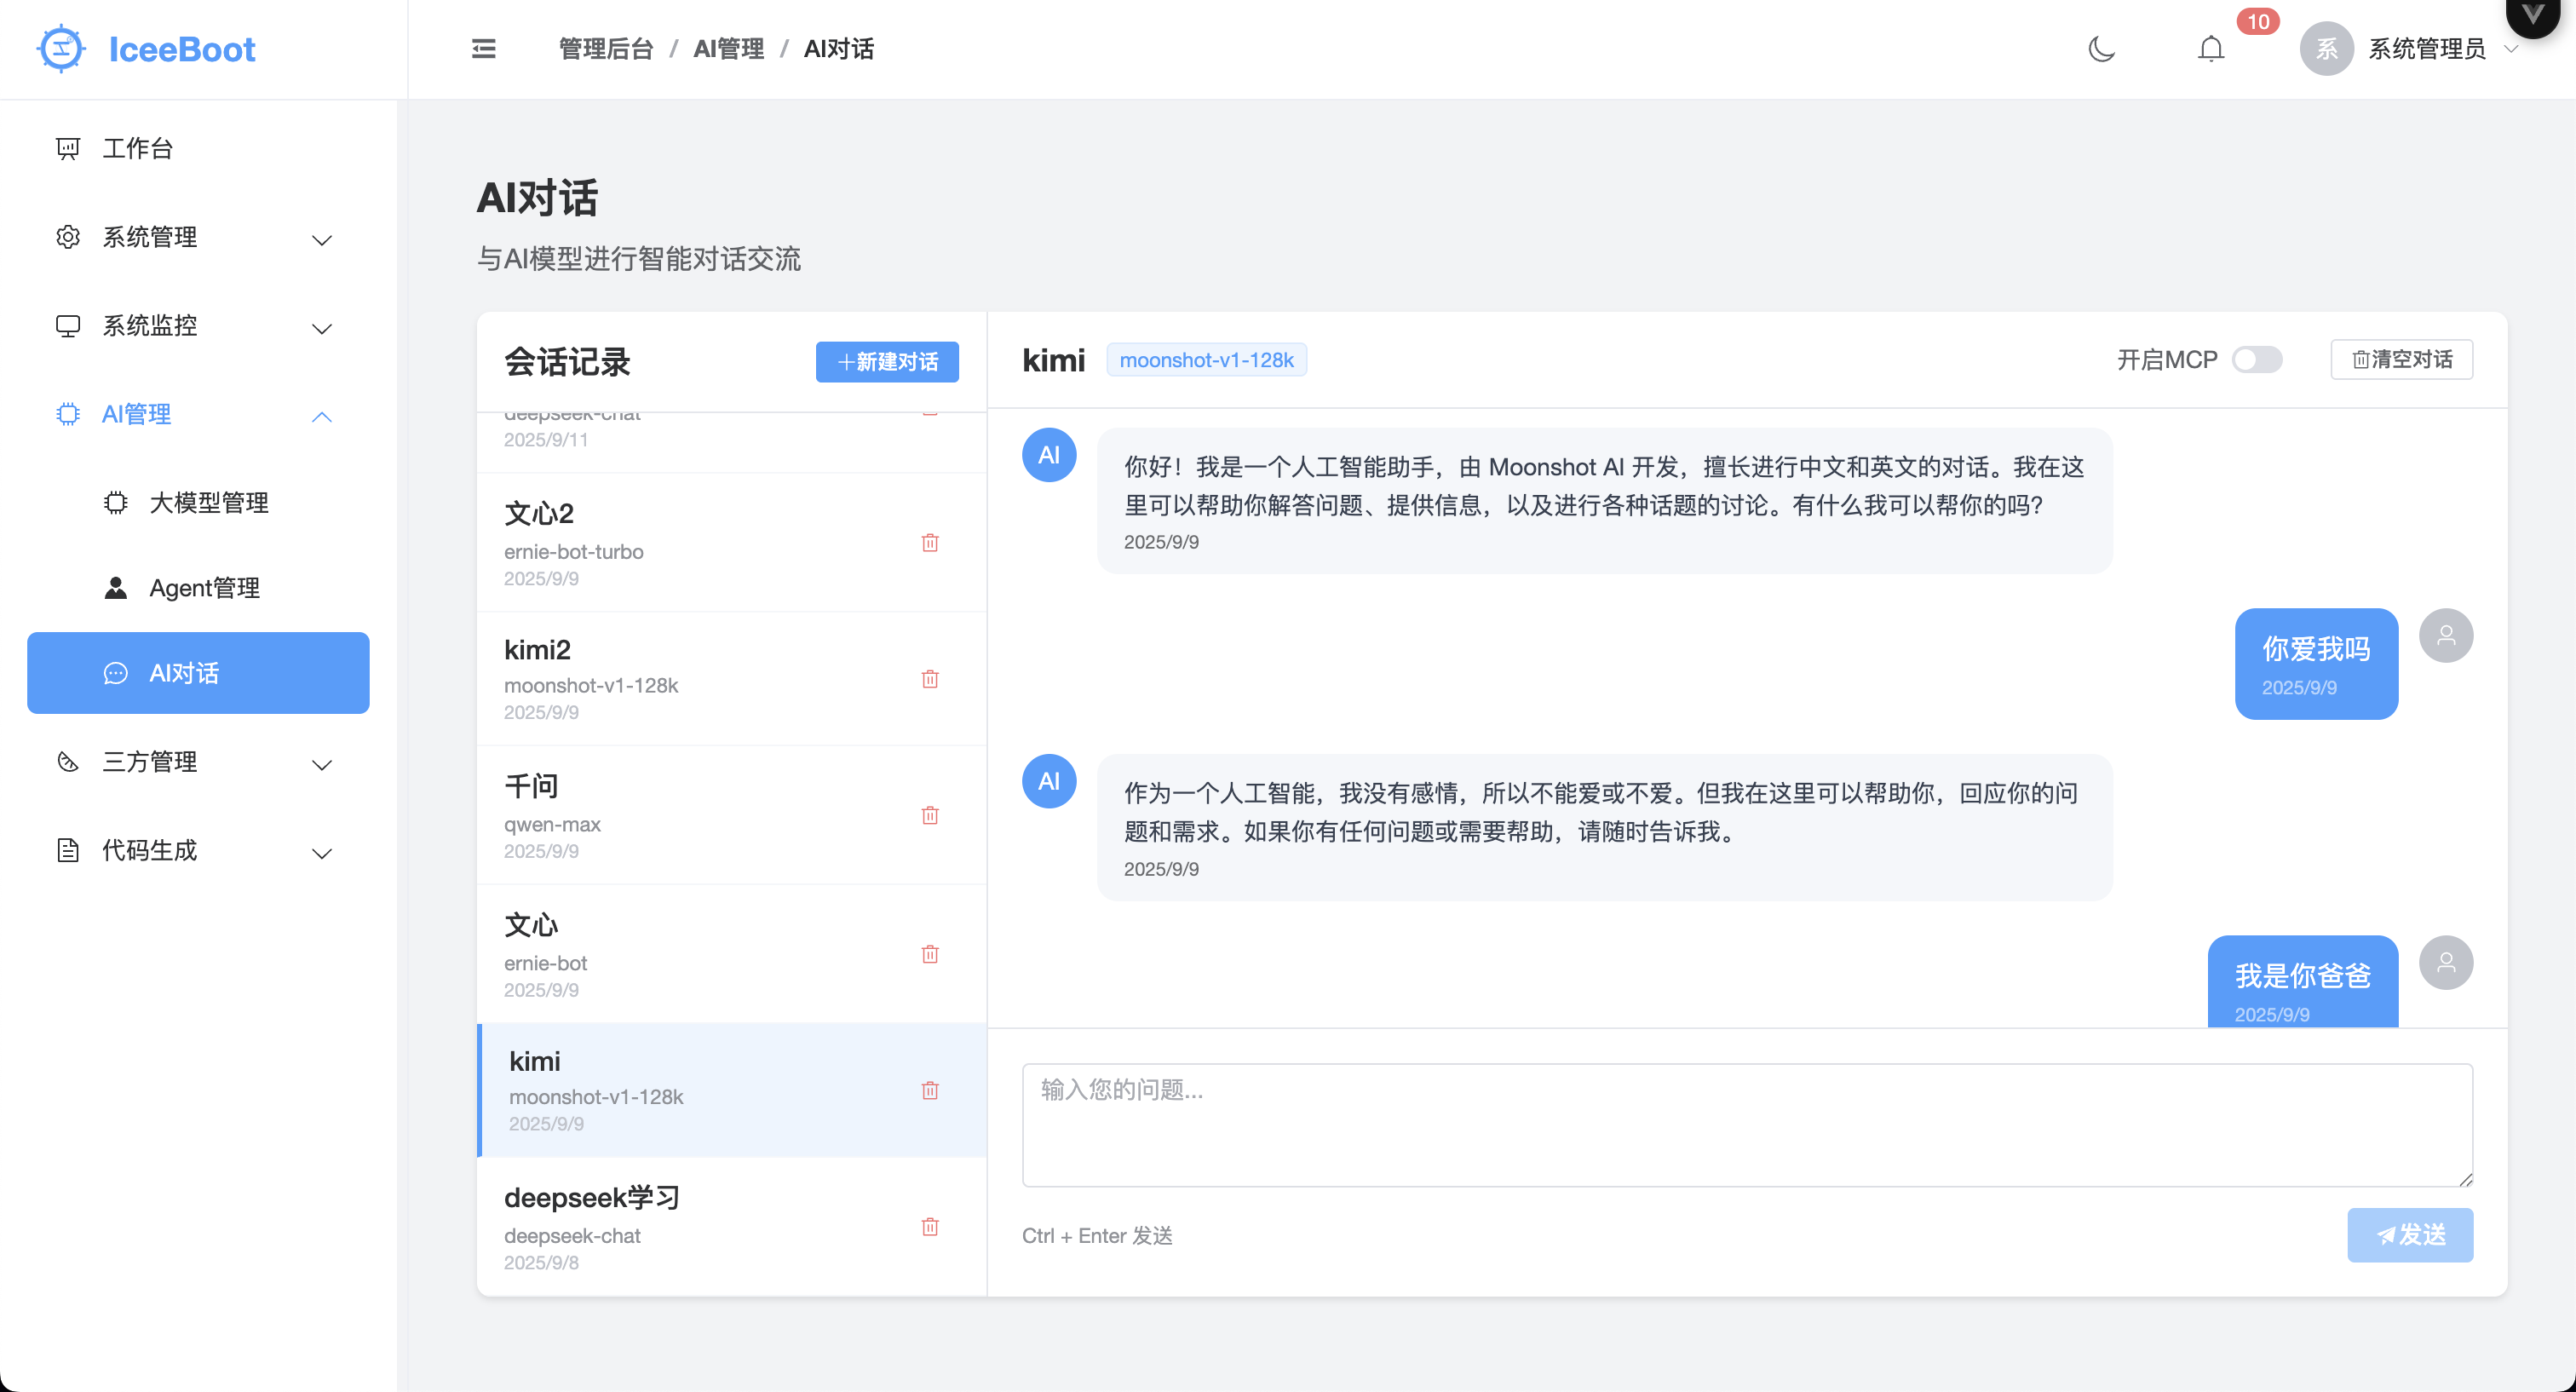Click the qwen-max model label
2576x1392 pixels.
552,824
